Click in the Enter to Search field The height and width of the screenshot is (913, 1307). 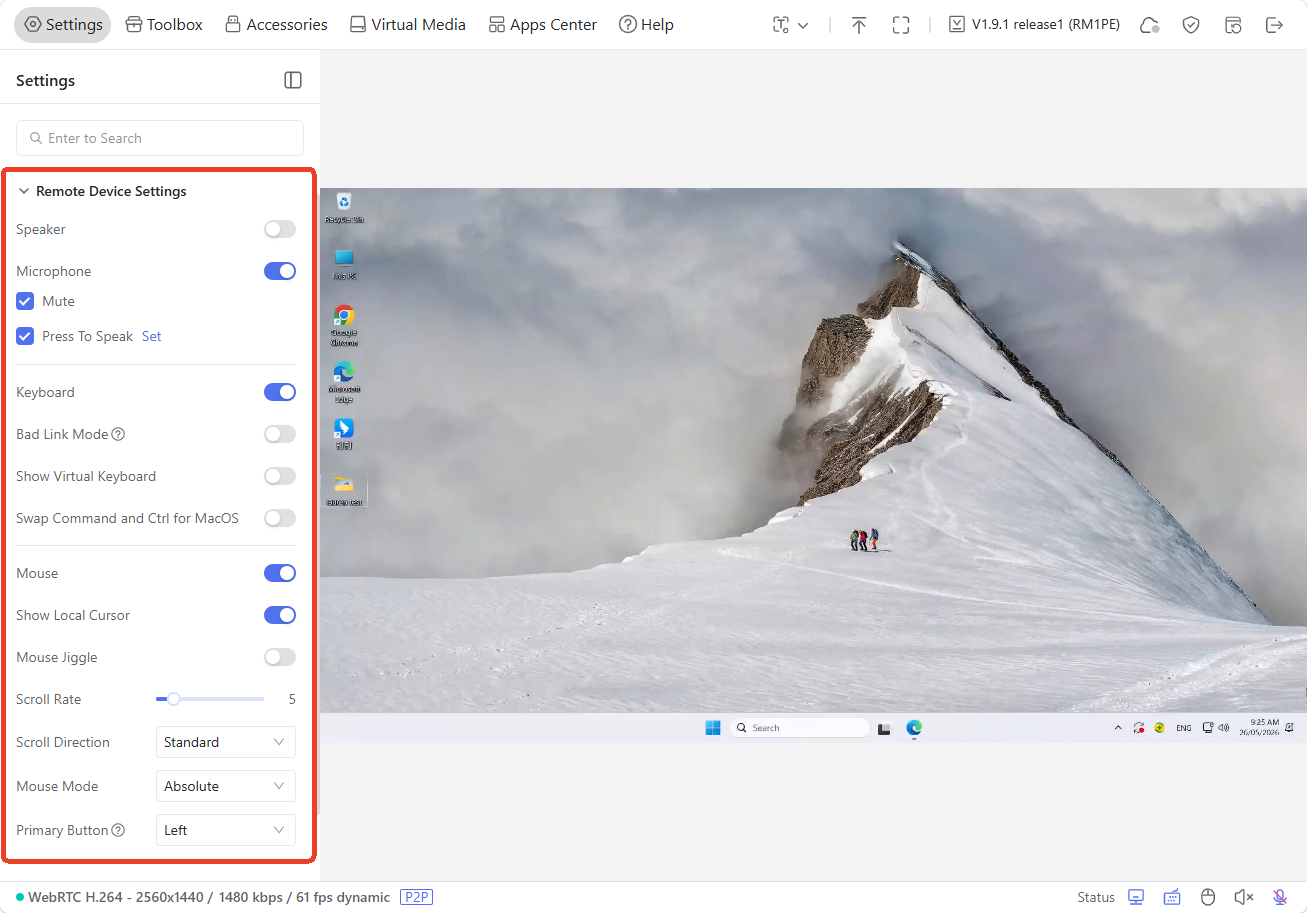pos(160,138)
